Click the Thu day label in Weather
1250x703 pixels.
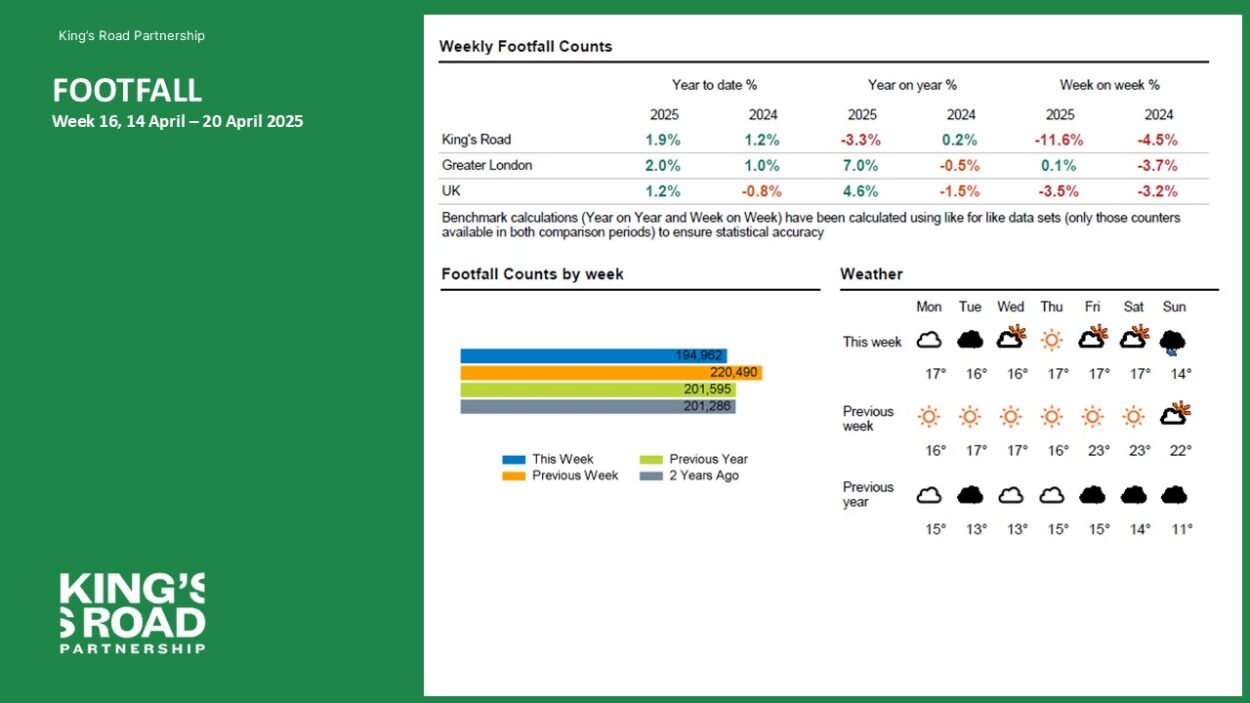[x=1051, y=307]
